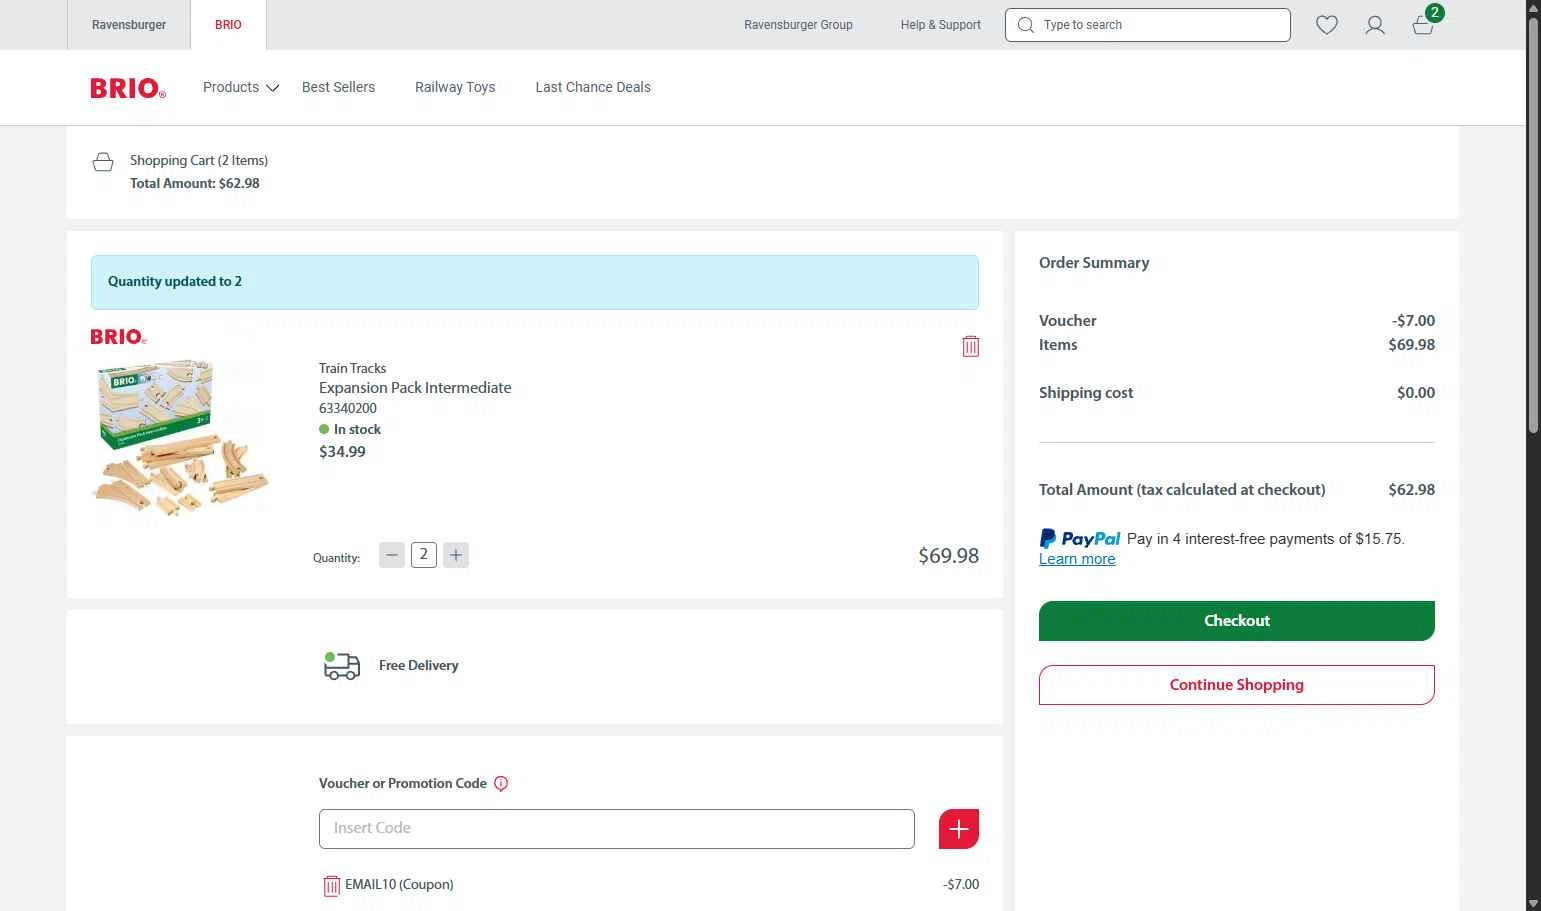This screenshot has height=911, width=1541.
Task: Focus the Type to search box
Action: [1148, 25]
